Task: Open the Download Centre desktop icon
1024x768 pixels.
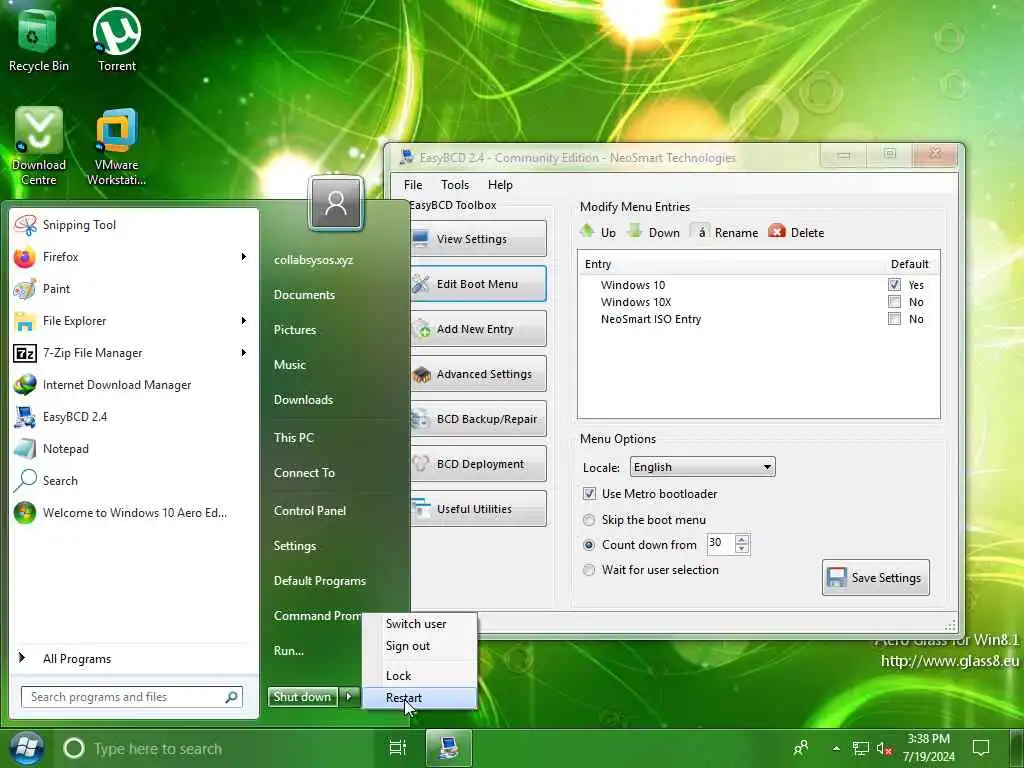Action: click(39, 146)
